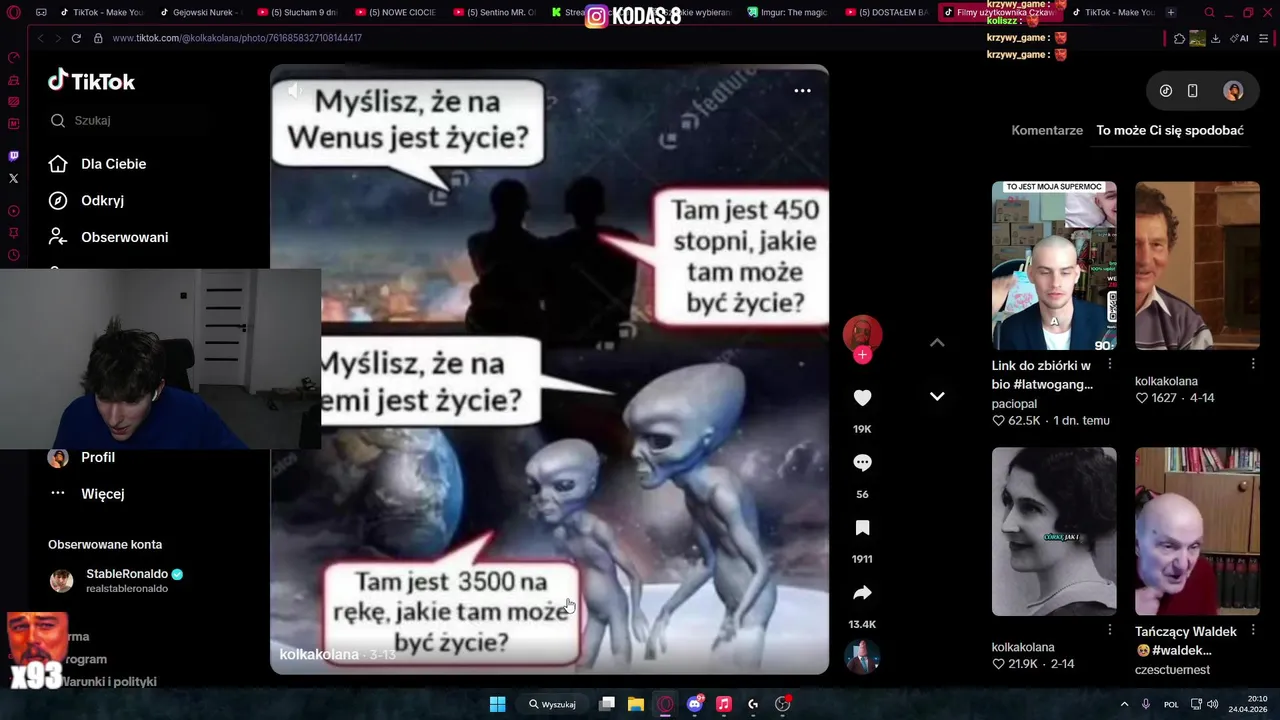Image resolution: width=1280 pixels, height=720 pixels.
Task: Switch to the Komentarze tab
Action: click(x=1047, y=130)
